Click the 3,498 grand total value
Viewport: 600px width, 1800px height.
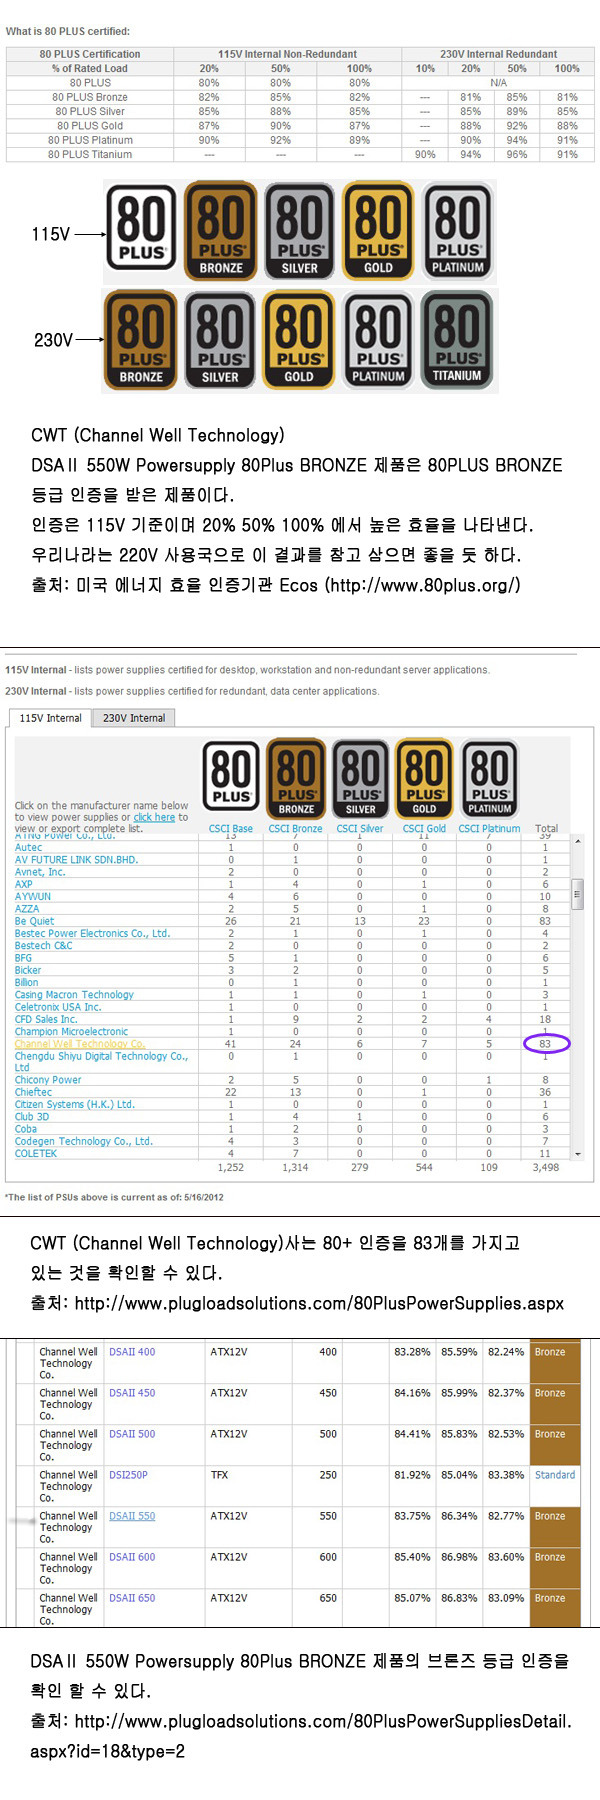[x=546, y=1167]
